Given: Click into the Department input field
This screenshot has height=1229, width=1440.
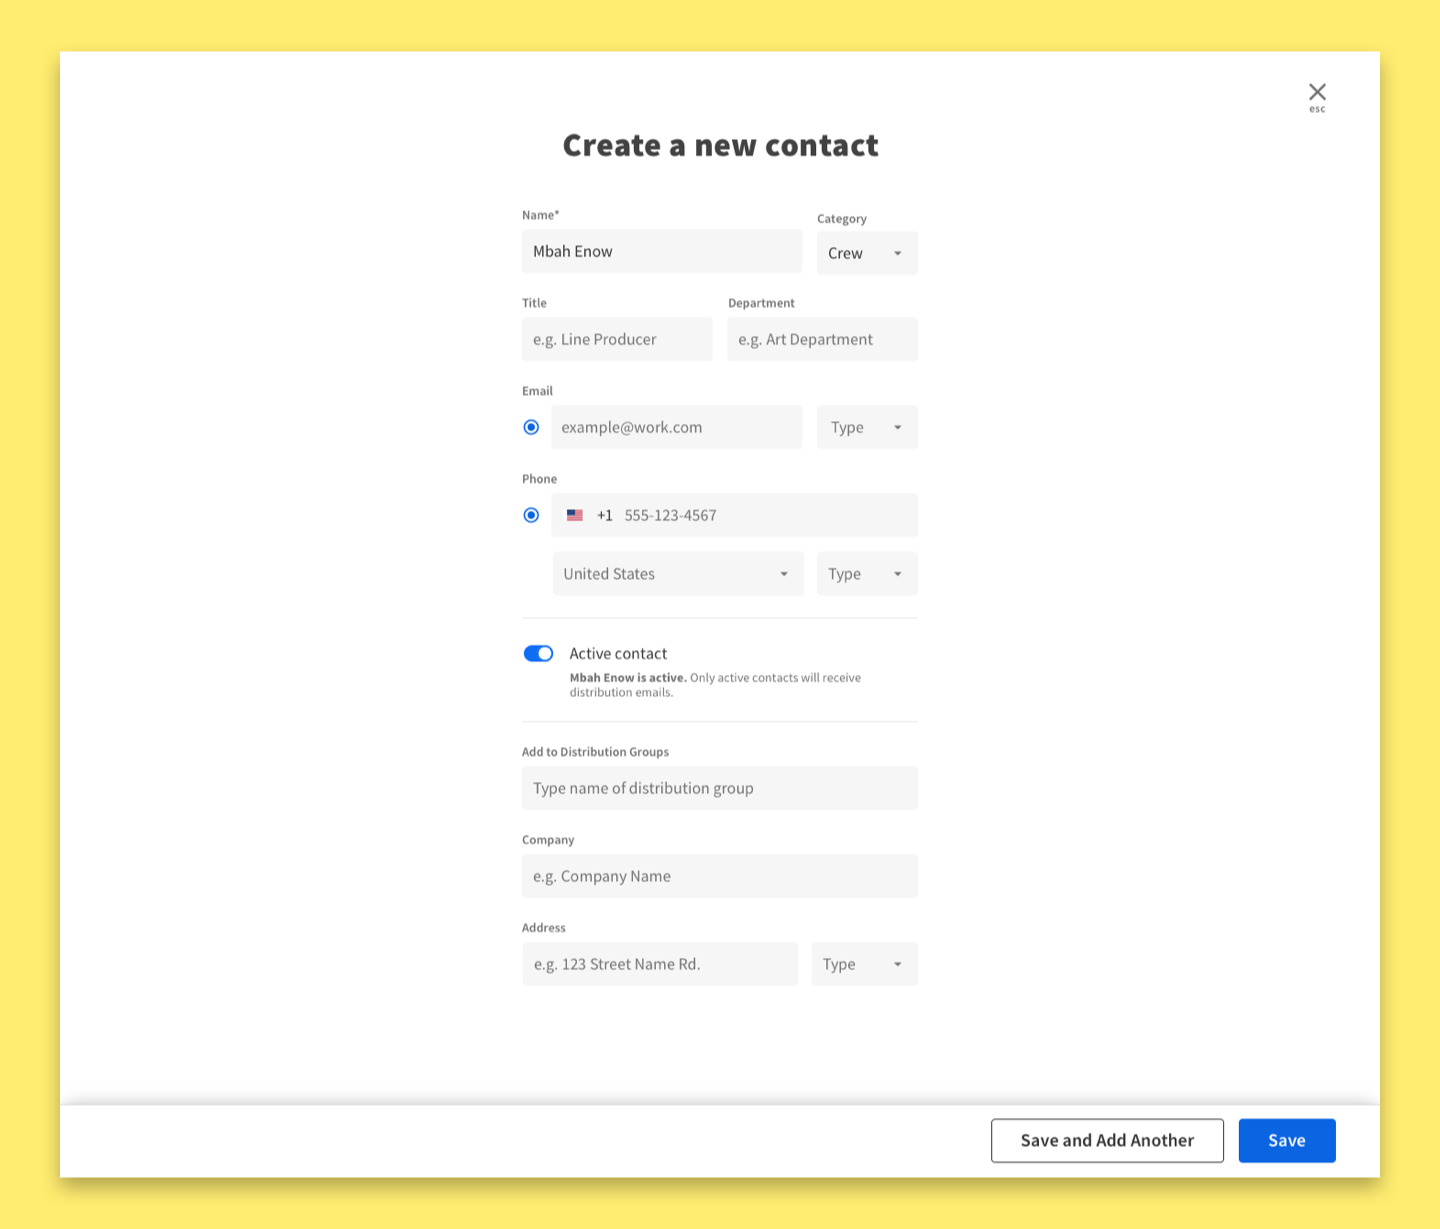Looking at the screenshot, I should (x=822, y=339).
